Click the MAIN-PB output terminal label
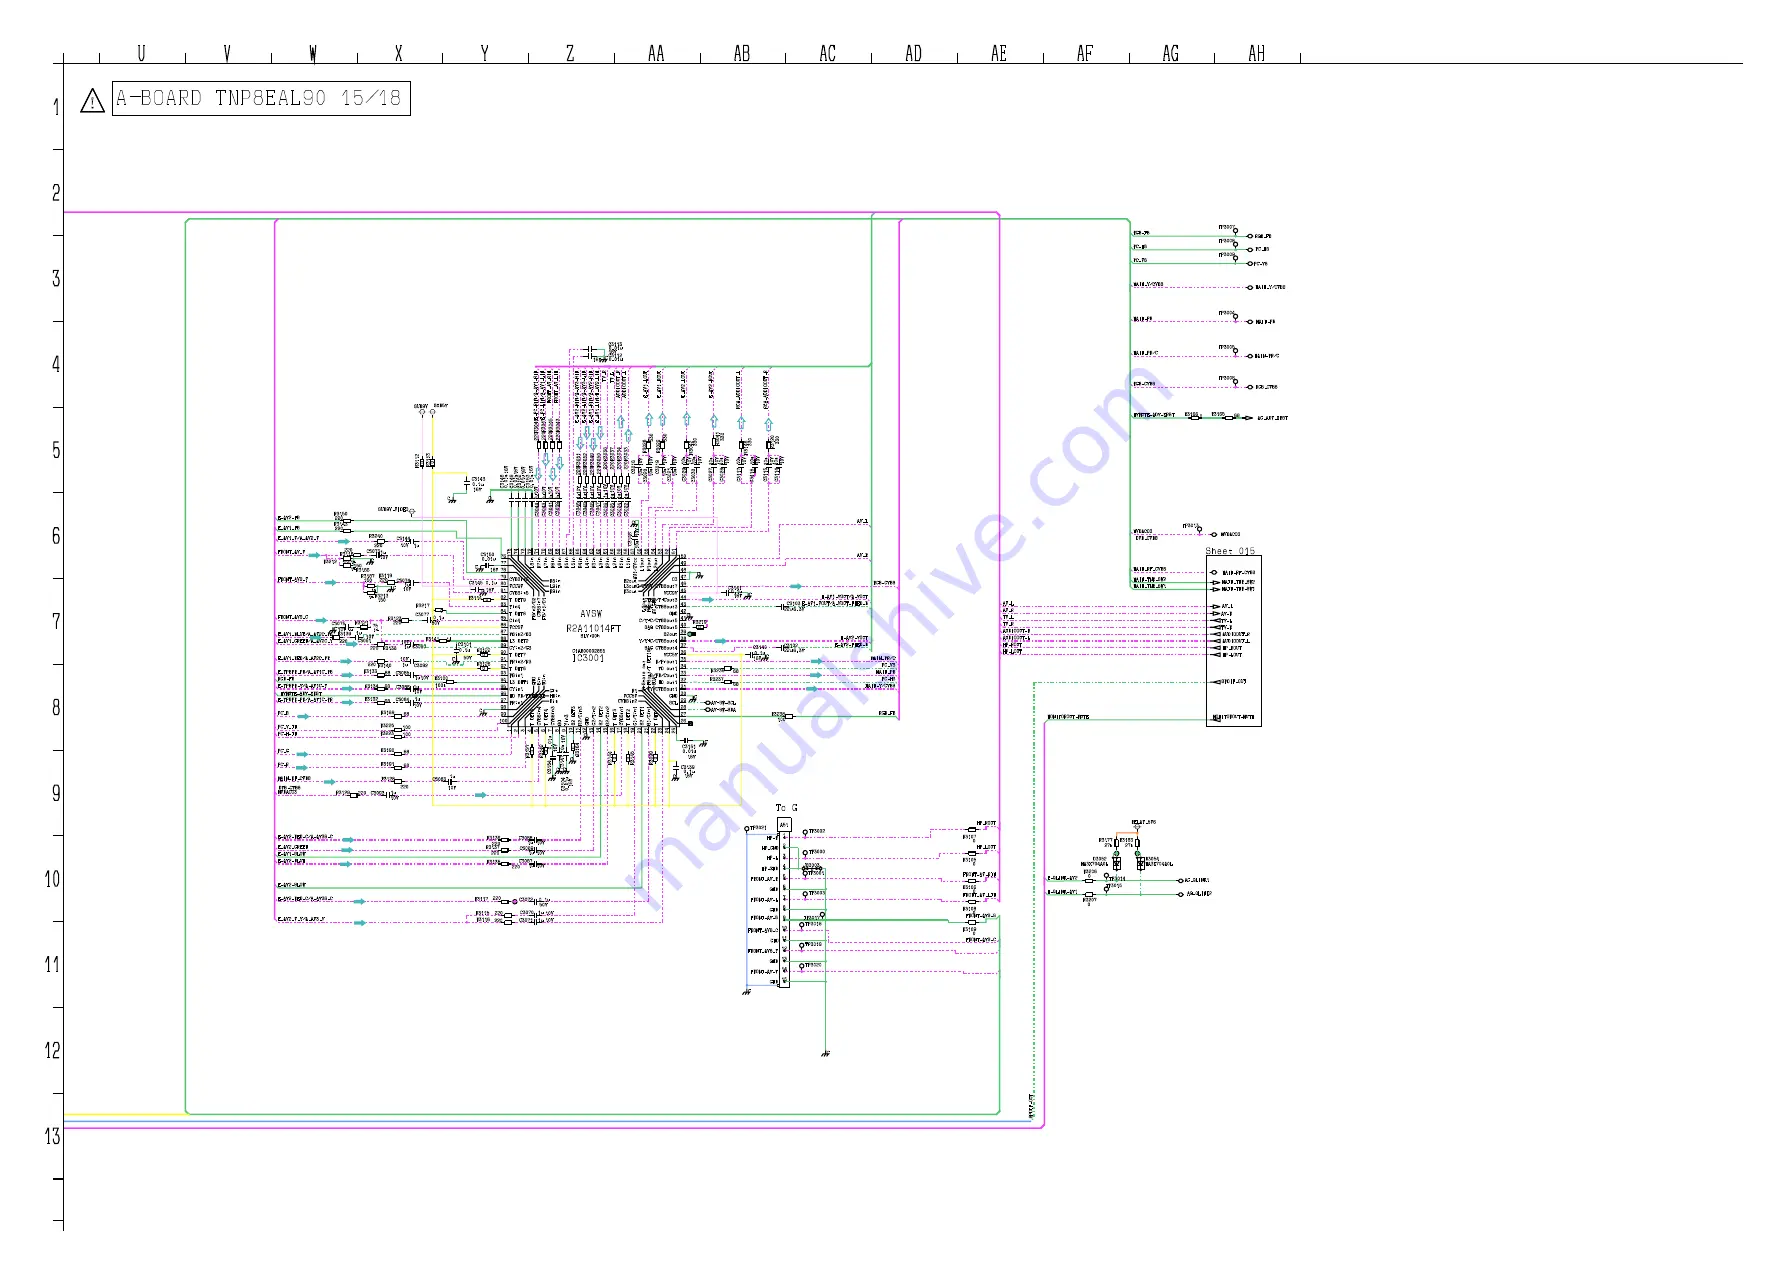 [x=1265, y=322]
